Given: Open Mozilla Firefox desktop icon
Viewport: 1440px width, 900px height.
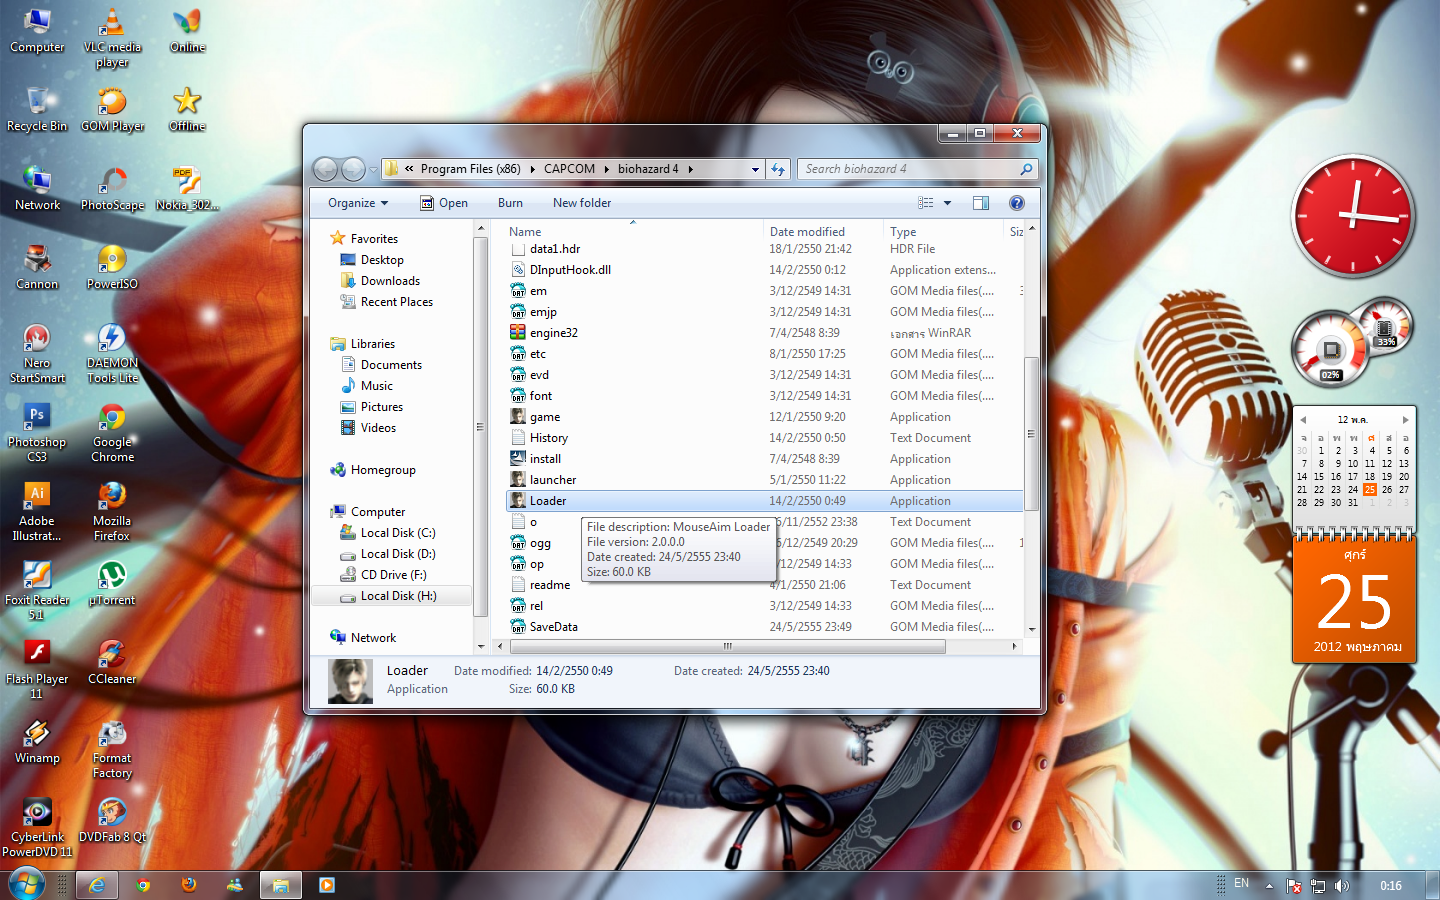Looking at the screenshot, I should (112, 512).
